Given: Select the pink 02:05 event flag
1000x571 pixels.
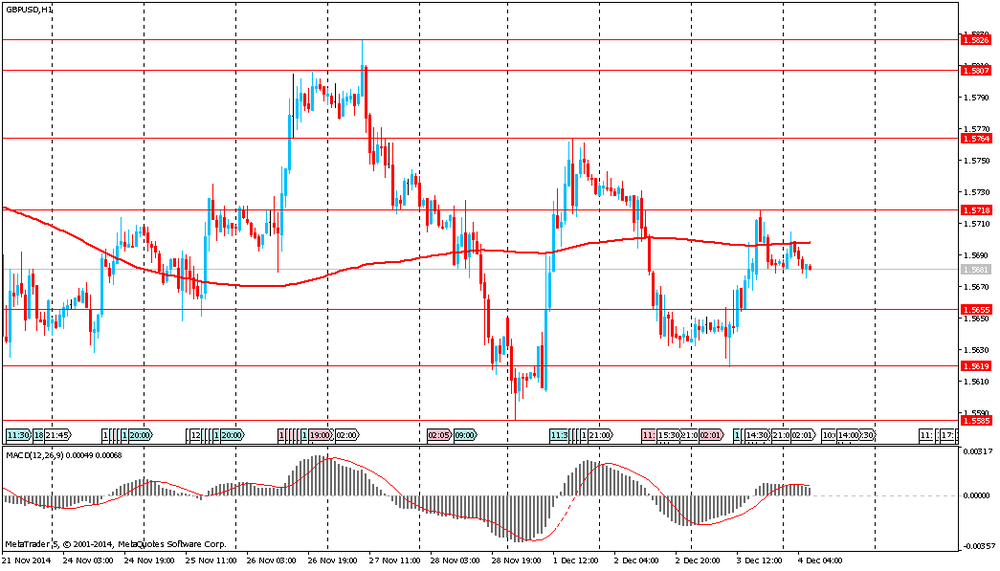Looking at the screenshot, I should point(439,436).
